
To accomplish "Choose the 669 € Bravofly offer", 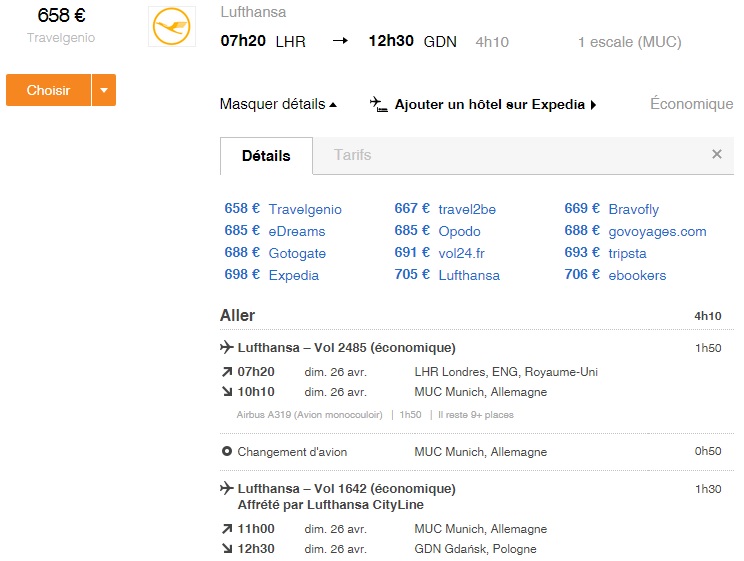I will coord(612,209).
